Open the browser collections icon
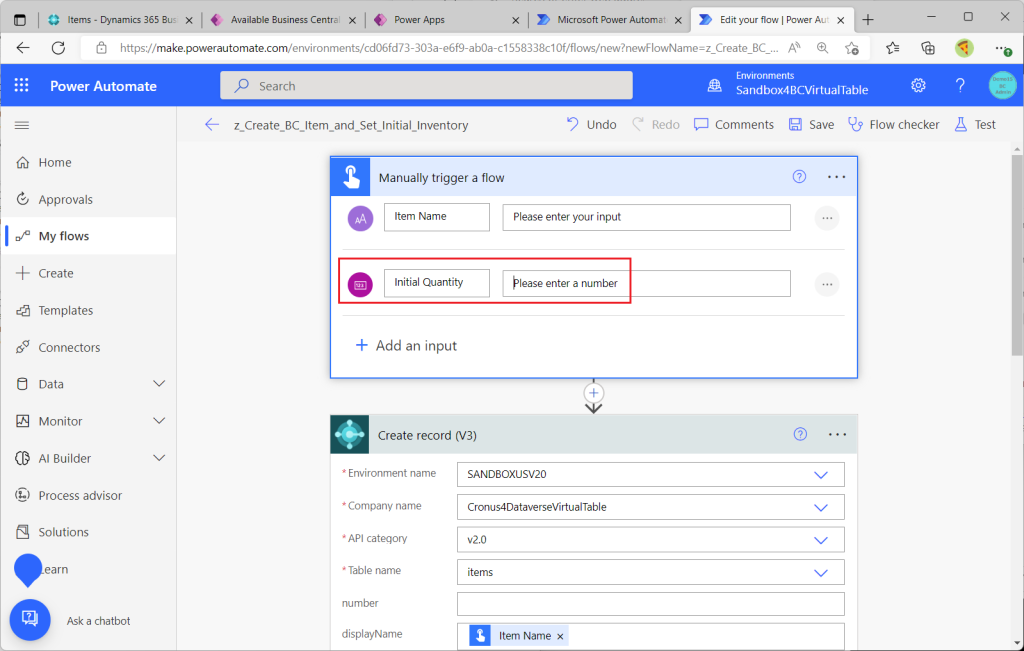The height and width of the screenshot is (651, 1024). (927, 48)
